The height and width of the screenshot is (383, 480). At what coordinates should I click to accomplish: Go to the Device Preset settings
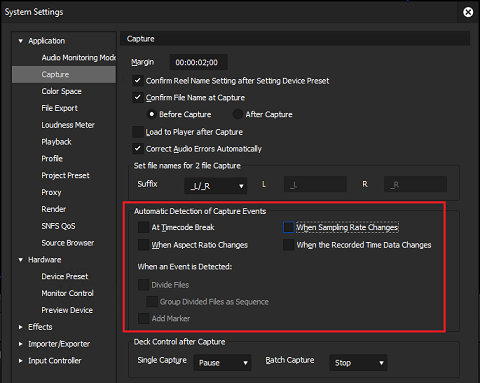click(65, 276)
